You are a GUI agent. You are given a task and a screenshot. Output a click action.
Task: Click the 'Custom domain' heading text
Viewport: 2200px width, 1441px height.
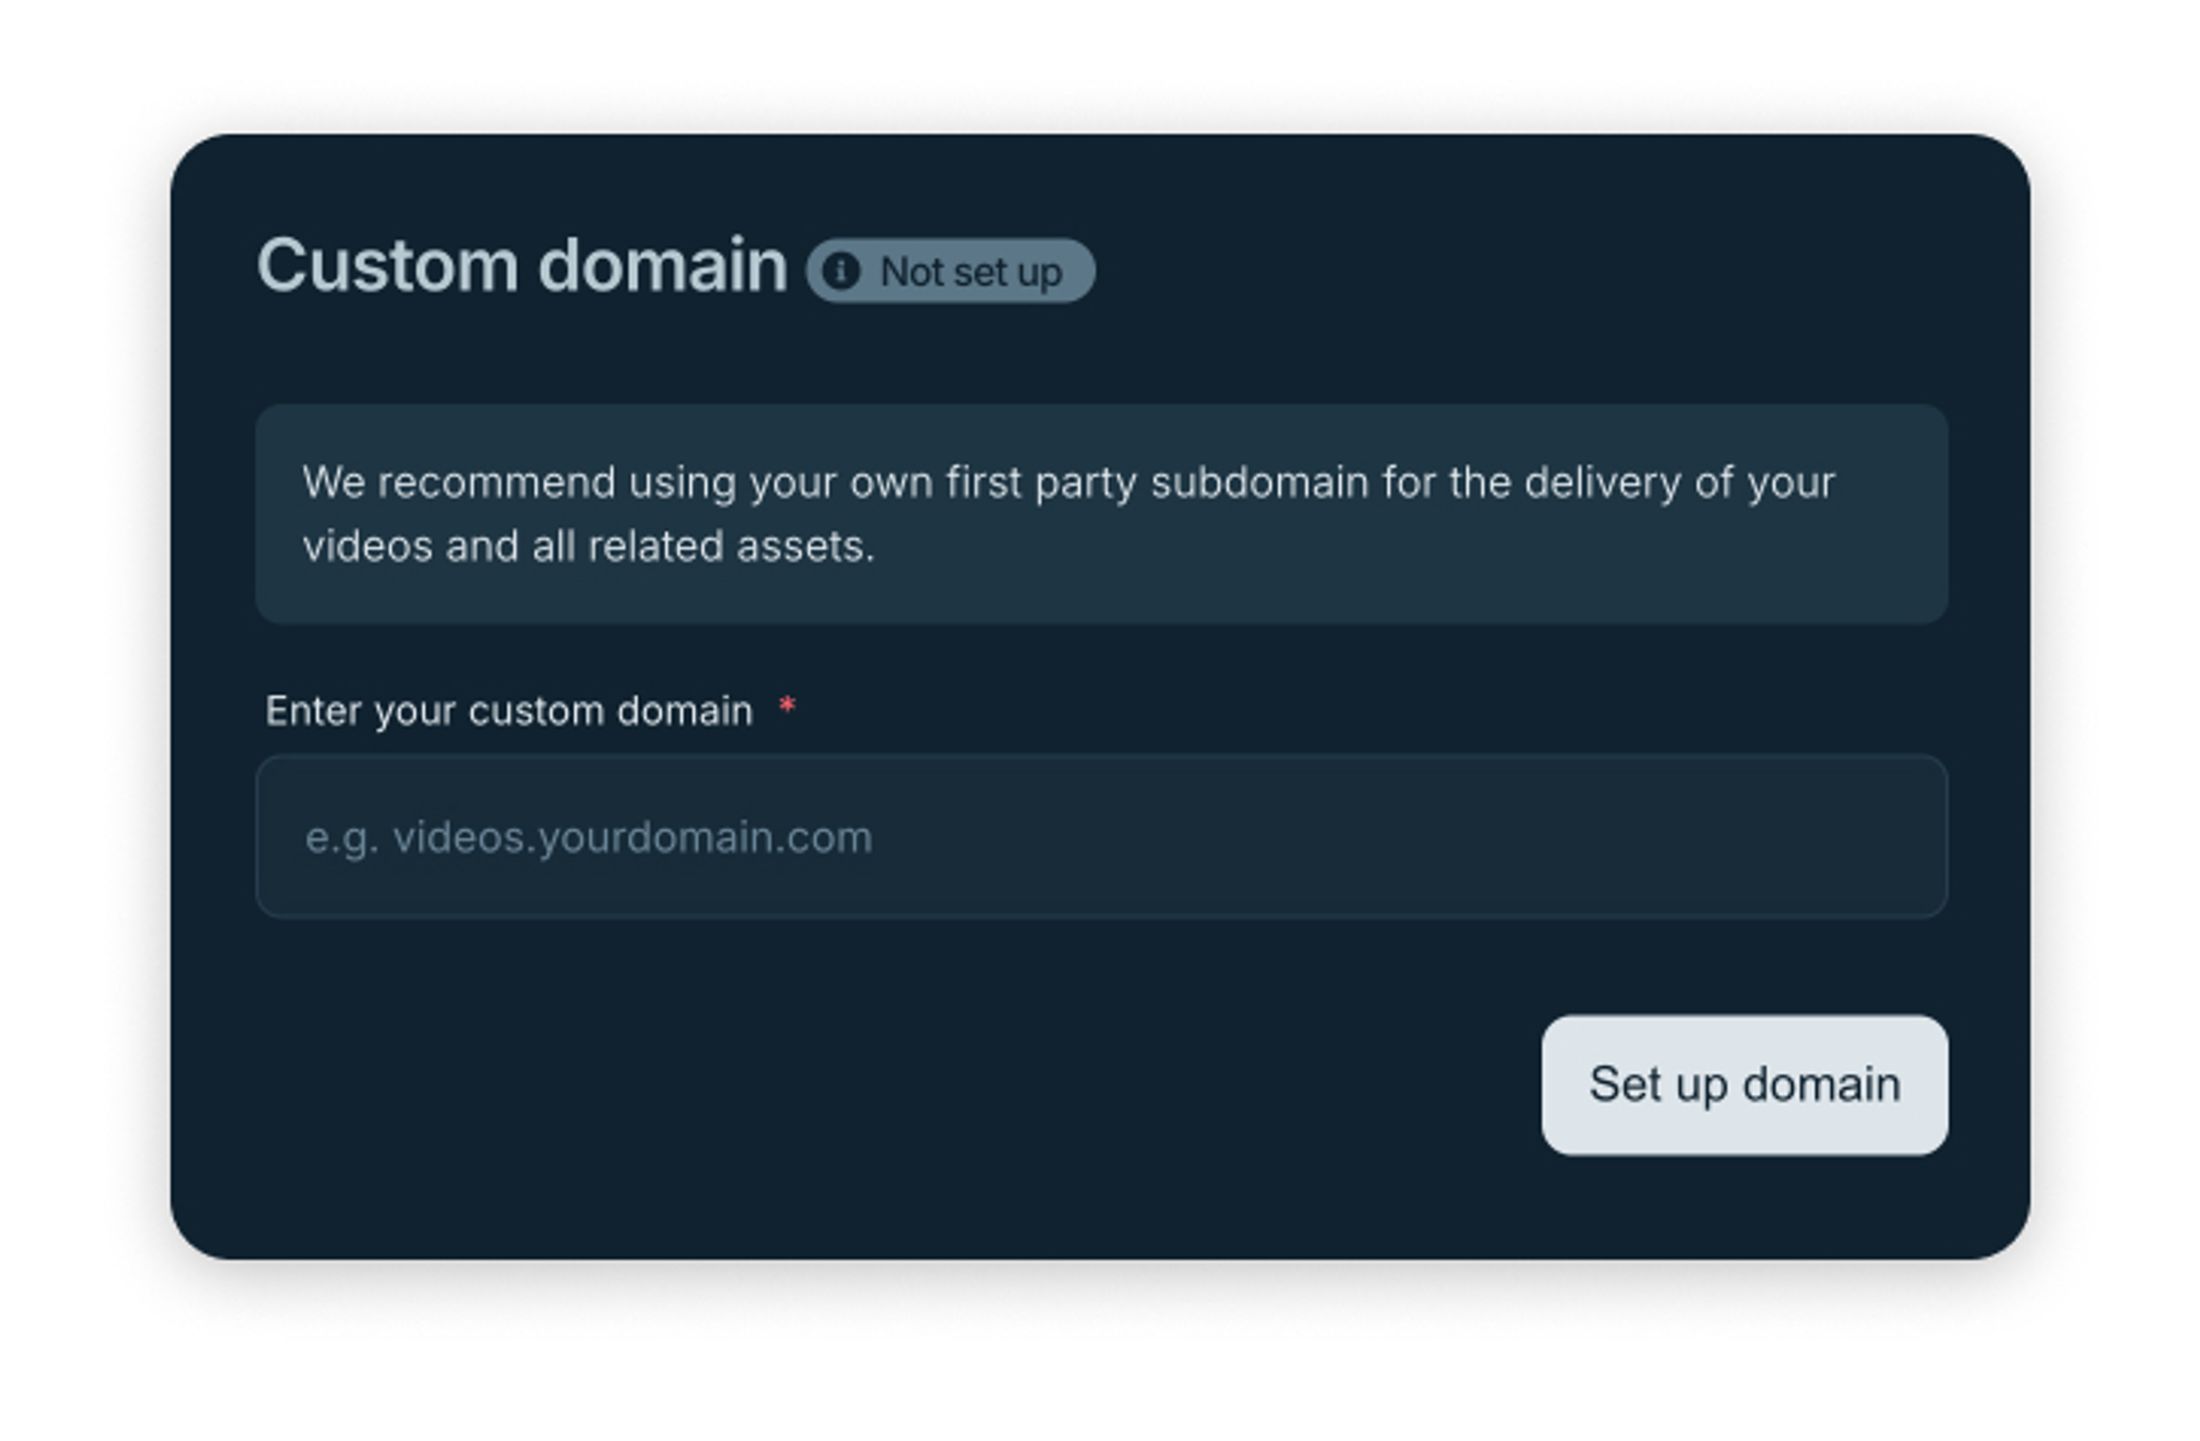522,263
